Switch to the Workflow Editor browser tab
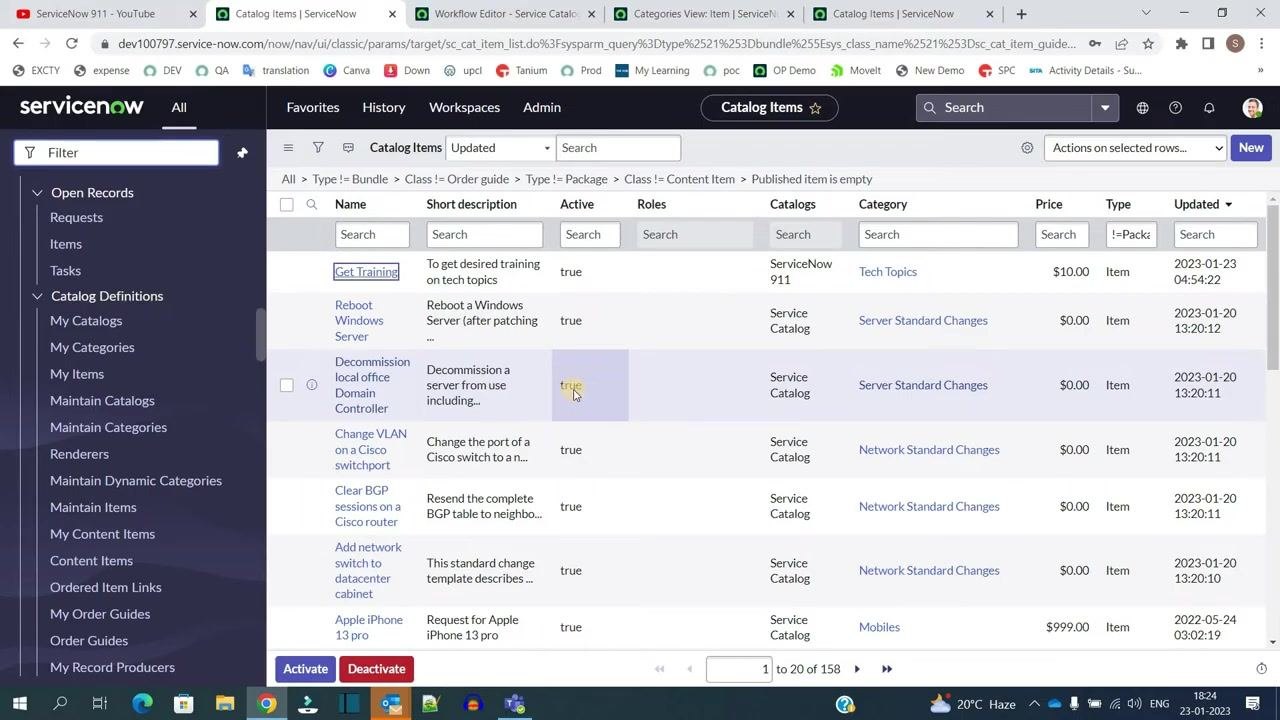Image resolution: width=1280 pixels, height=720 pixels. [505, 14]
